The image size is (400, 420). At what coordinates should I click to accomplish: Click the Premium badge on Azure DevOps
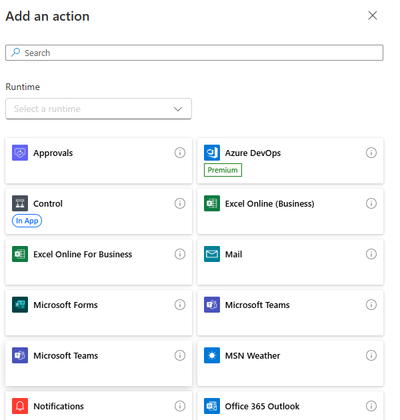223,170
